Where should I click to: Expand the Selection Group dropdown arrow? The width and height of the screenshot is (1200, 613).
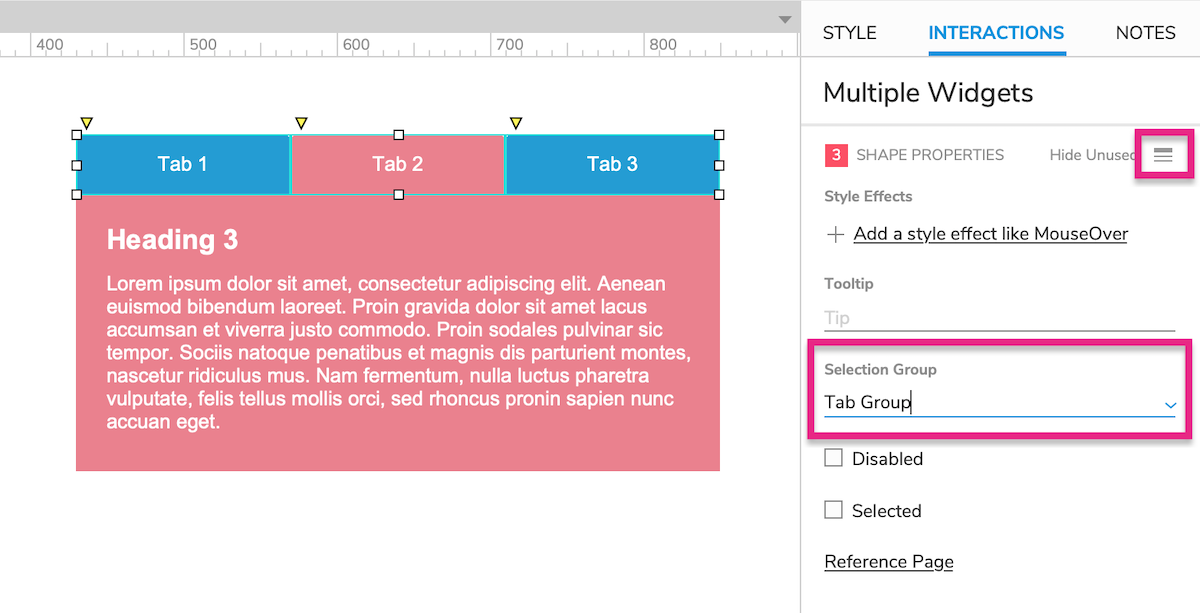pos(1170,404)
